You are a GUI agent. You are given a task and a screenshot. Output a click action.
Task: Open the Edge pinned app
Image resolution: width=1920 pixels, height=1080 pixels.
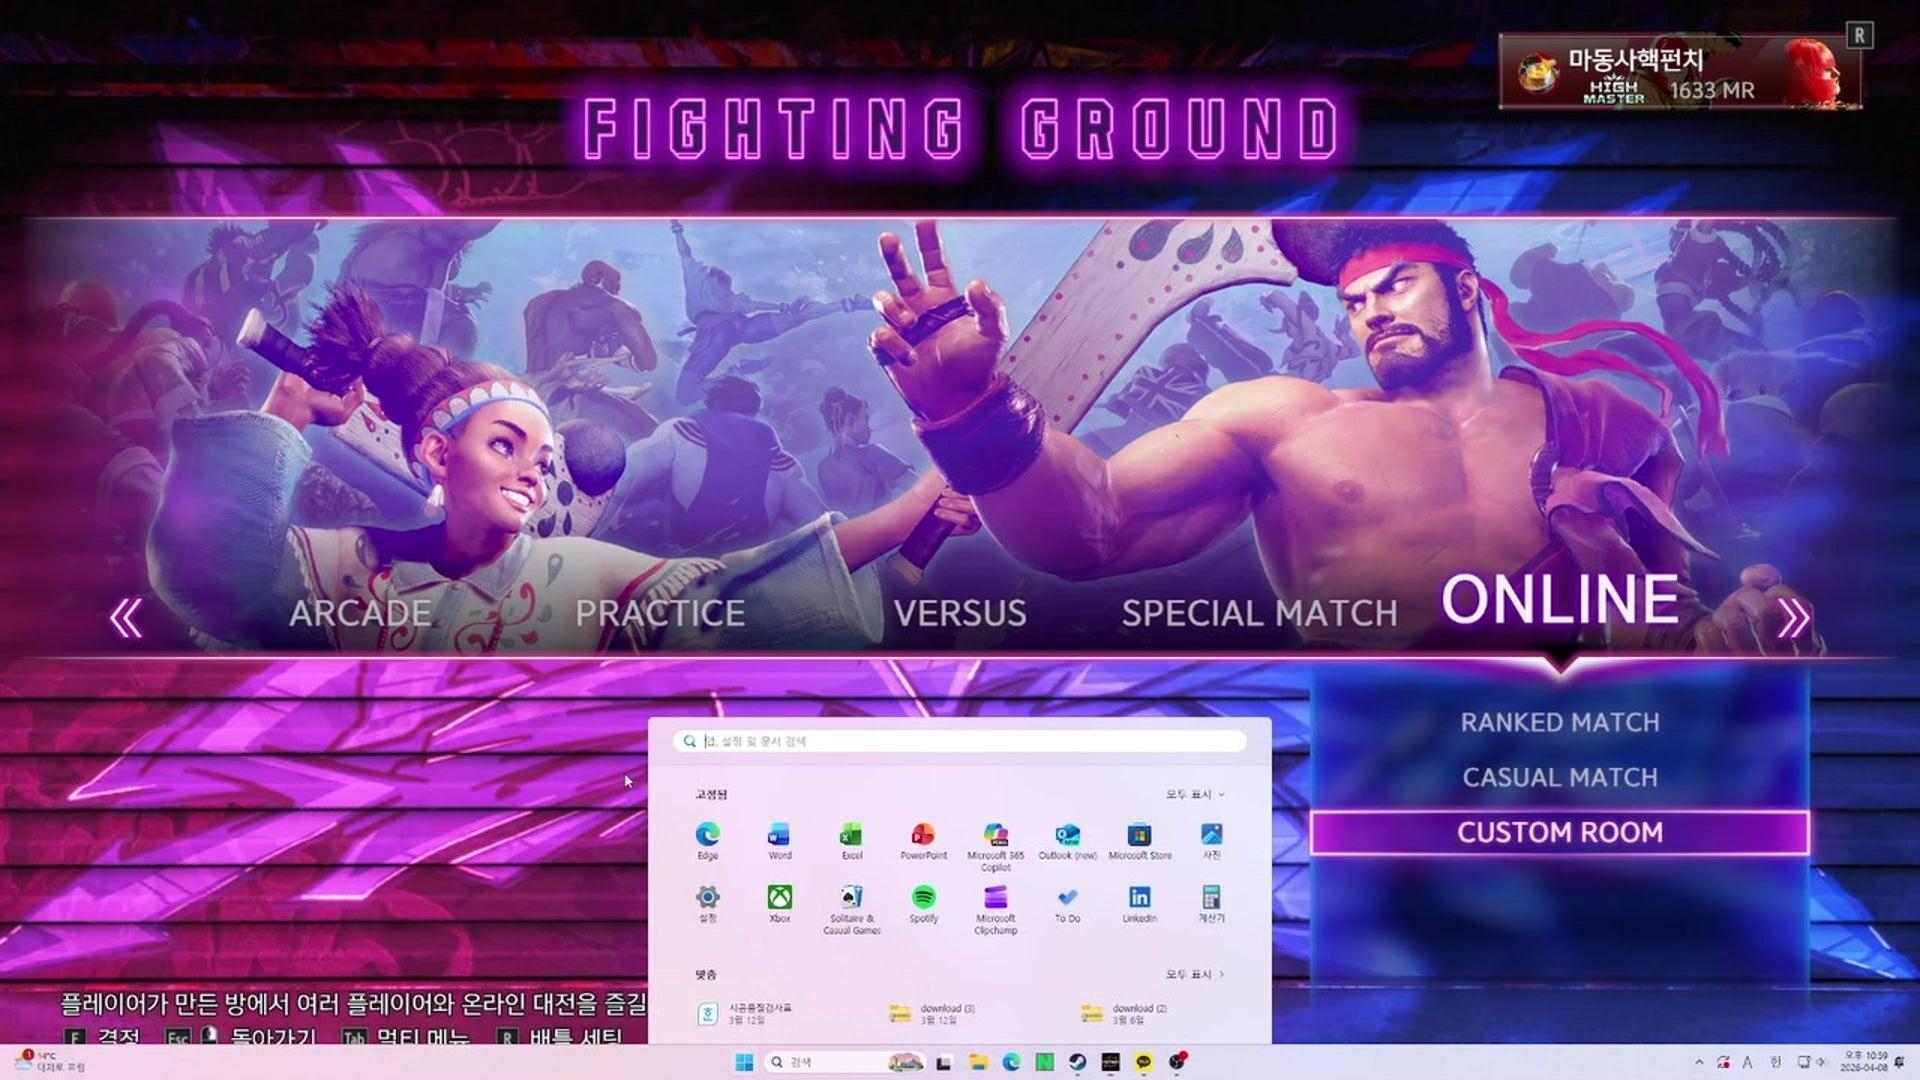(x=708, y=835)
